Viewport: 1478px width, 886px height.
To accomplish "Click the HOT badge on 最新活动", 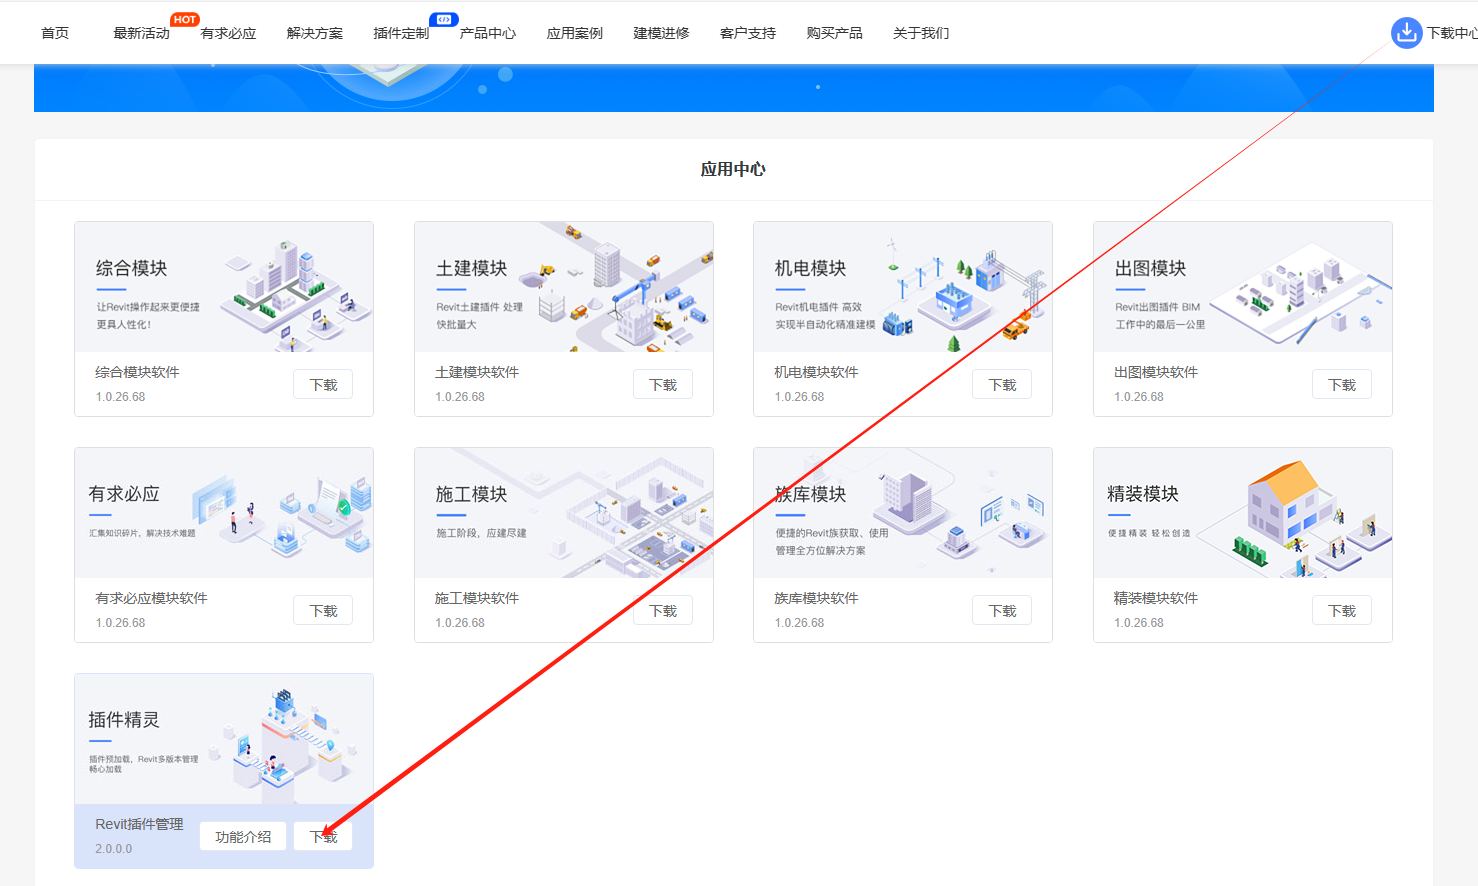I will [185, 20].
